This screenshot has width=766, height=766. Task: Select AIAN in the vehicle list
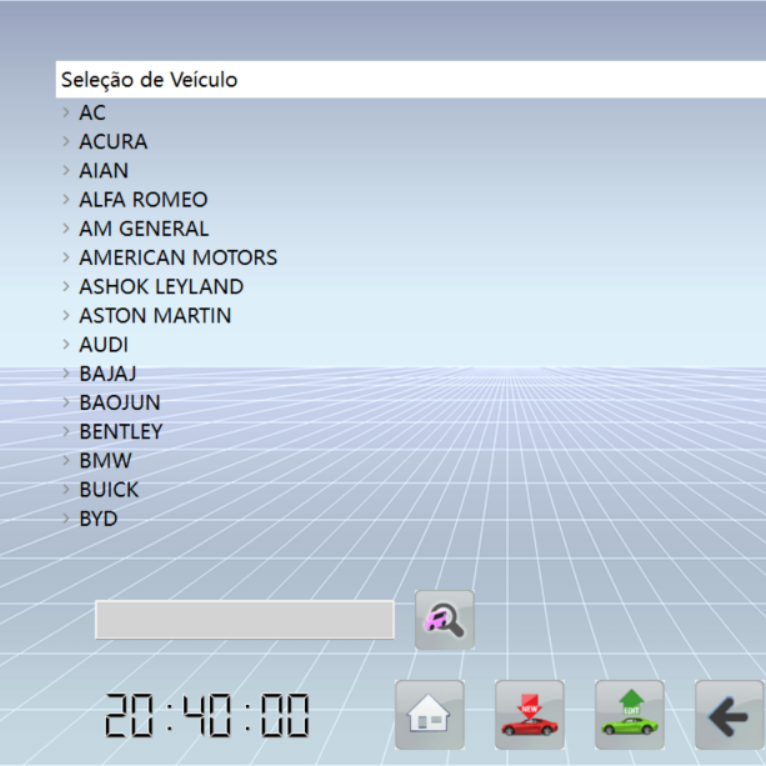point(104,170)
